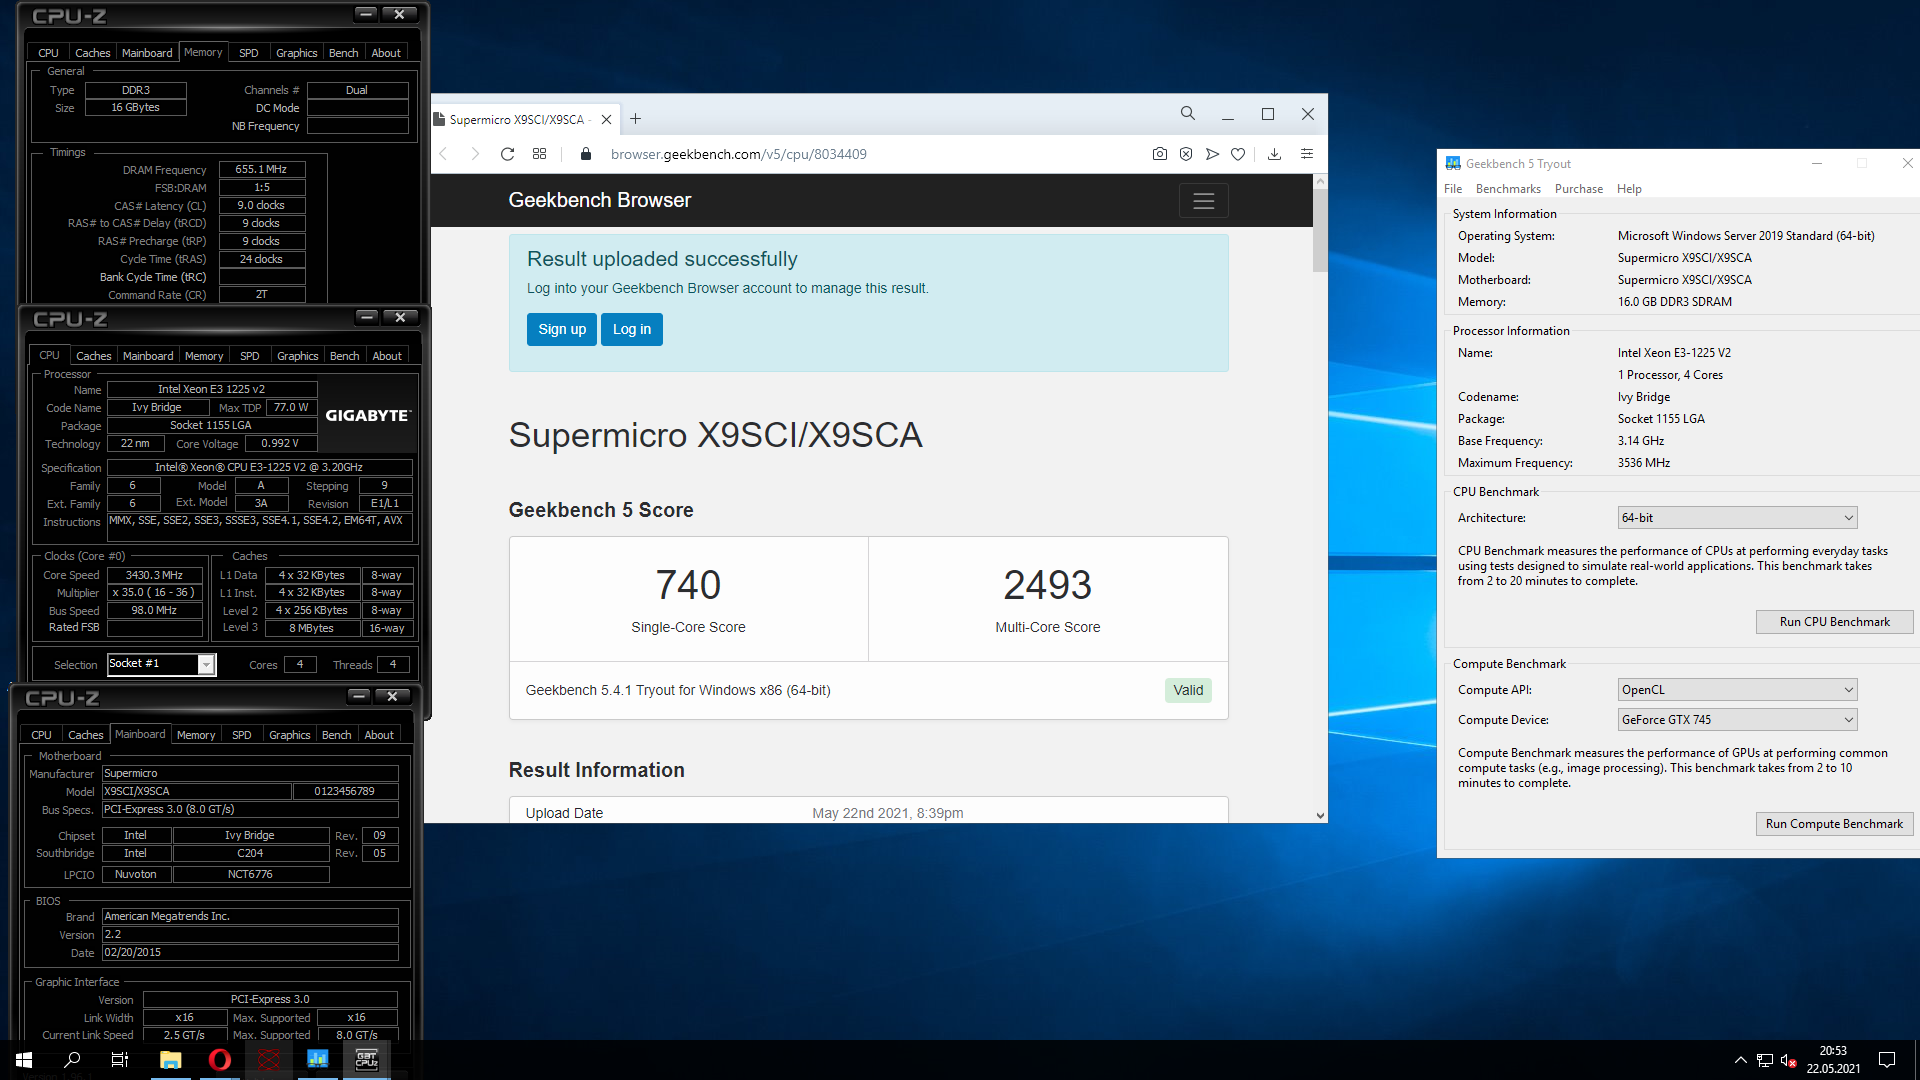Click the DRAM Frequency value 655.1 MHz
The image size is (1920, 1080).
coord(261,169)
